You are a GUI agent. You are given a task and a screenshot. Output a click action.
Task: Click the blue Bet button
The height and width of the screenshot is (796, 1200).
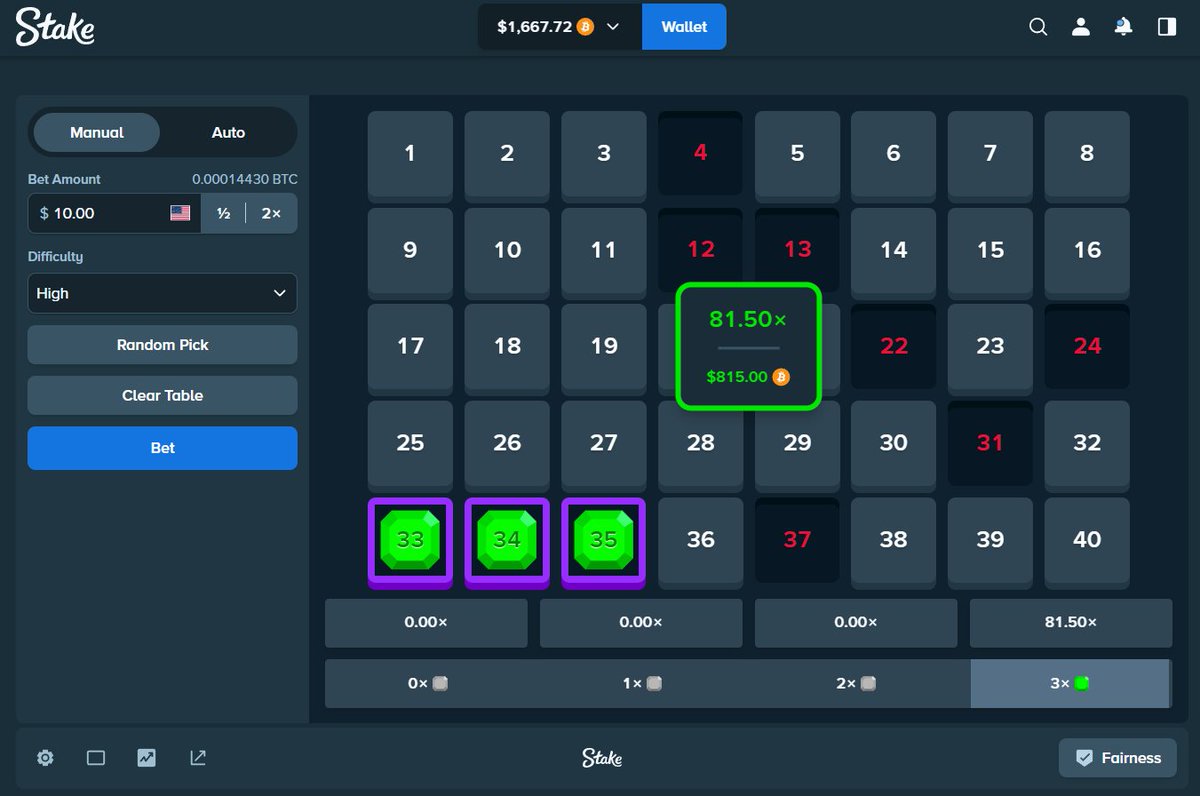[162, 448]
